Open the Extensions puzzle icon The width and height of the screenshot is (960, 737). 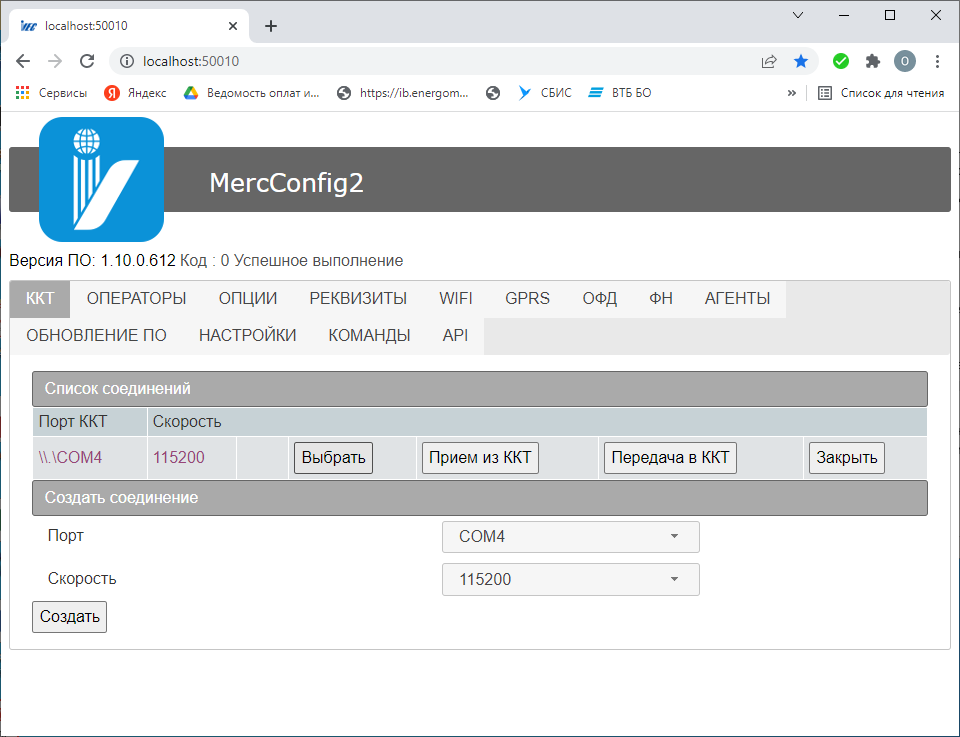coord(872,61)
